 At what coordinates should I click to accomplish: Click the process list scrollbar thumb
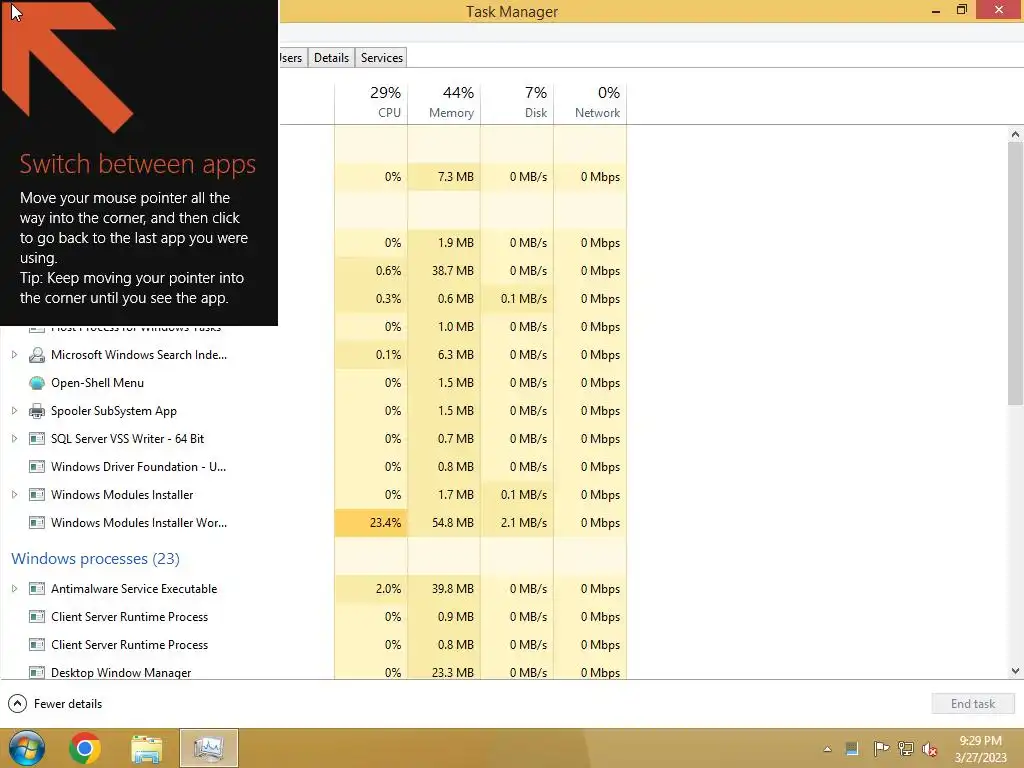[x=1015, y=274]
